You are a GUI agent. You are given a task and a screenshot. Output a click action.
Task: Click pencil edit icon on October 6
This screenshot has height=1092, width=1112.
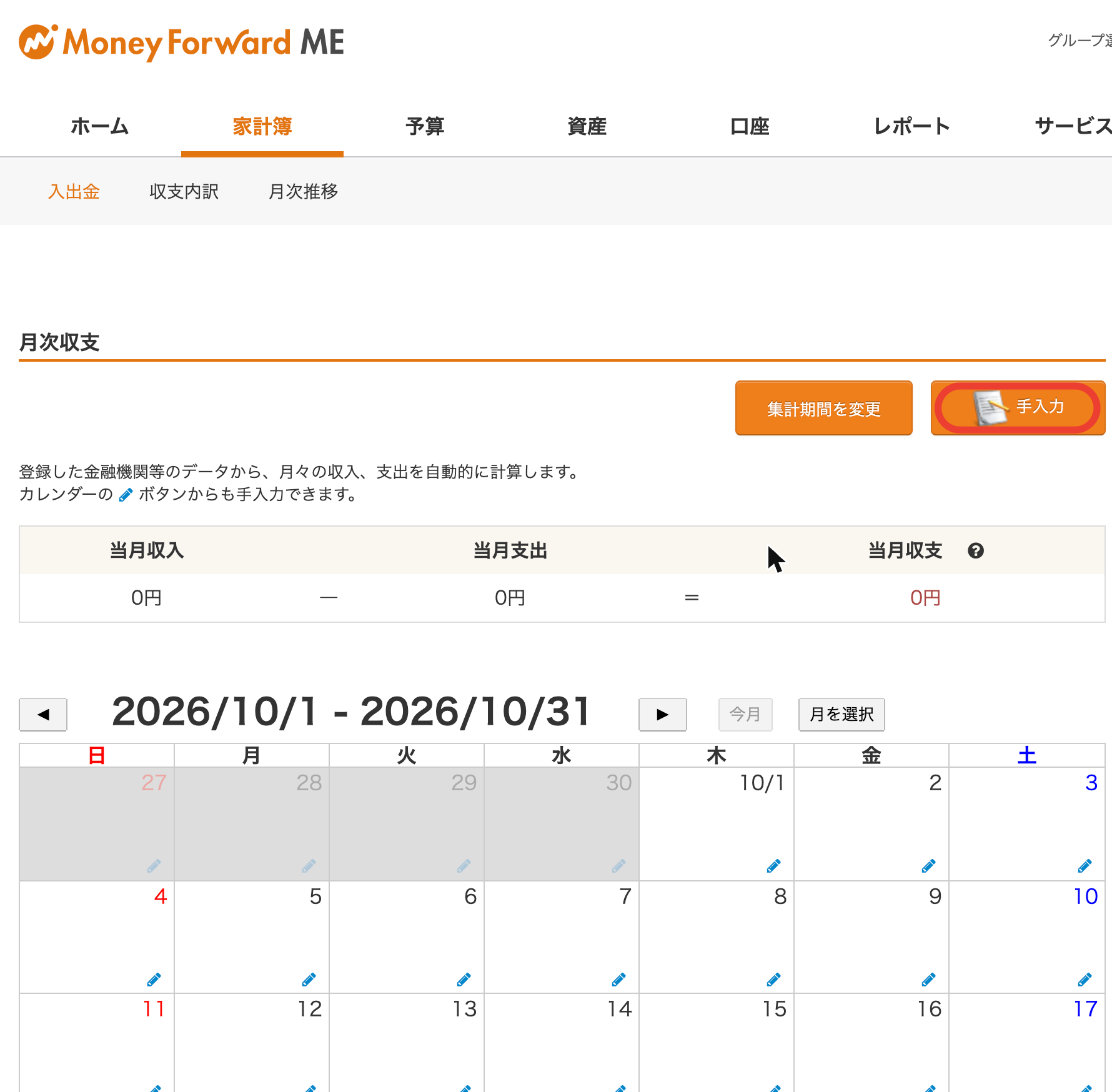pyautogui.click(x=464, y=980)
